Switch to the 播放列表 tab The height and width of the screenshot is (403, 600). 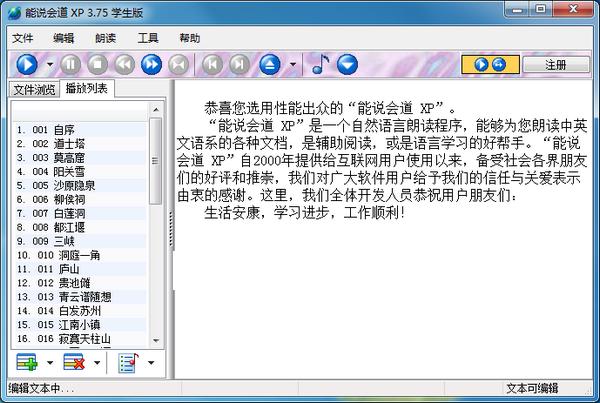point(86,88)
